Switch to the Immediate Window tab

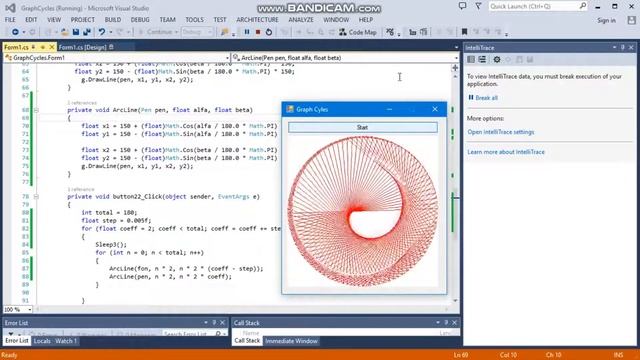(x=291, y=341)
